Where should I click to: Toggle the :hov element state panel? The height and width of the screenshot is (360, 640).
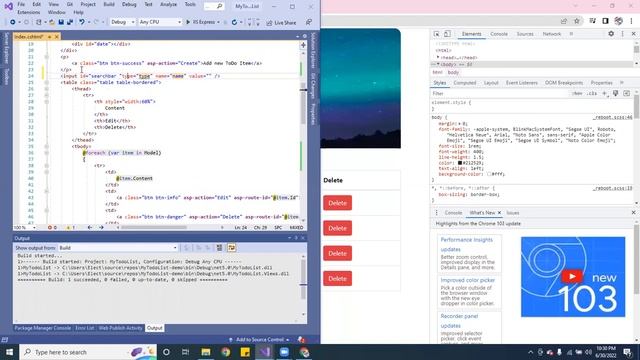577,93
